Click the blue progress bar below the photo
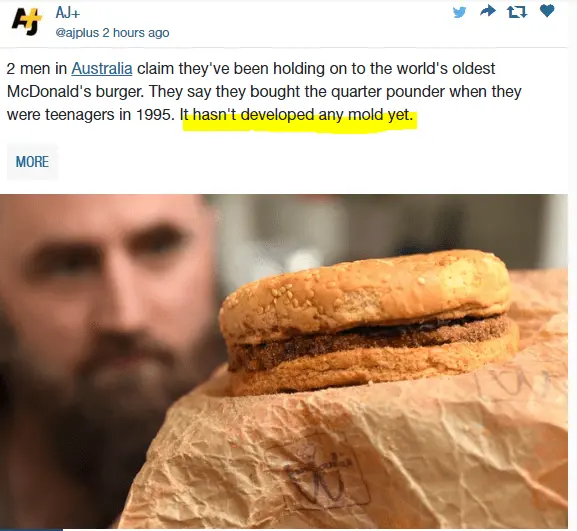This screenshot has height=531, width=577. (31, 530)
